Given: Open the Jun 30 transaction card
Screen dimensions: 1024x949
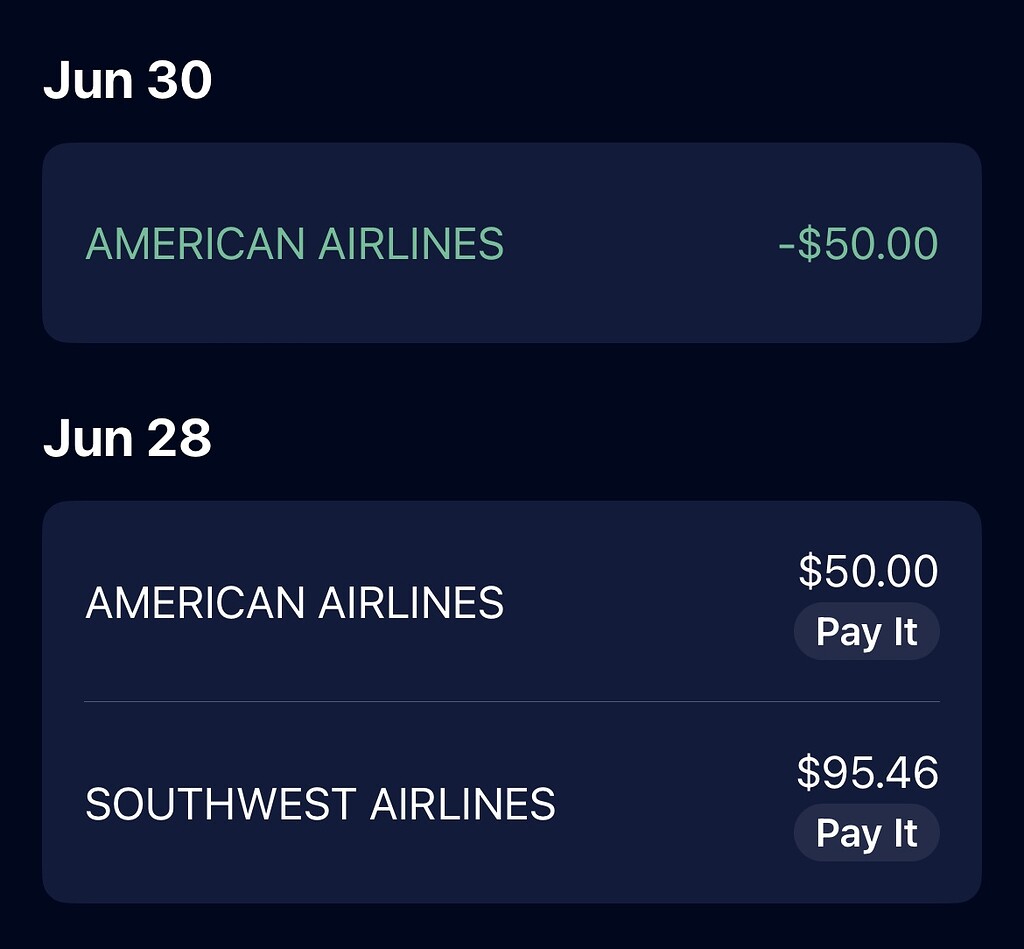Looking at the screenshot, I should (x=512, y=242).
